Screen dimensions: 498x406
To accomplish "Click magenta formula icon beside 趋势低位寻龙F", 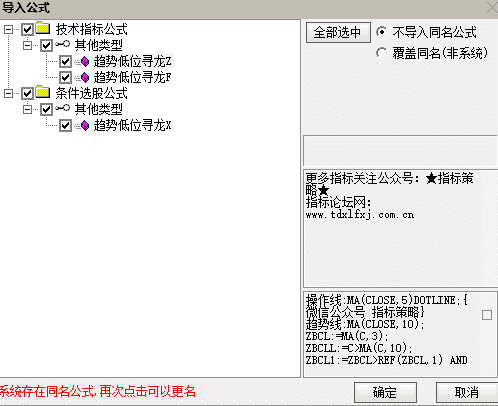I will pyautogui.click(x=85, y=77).
